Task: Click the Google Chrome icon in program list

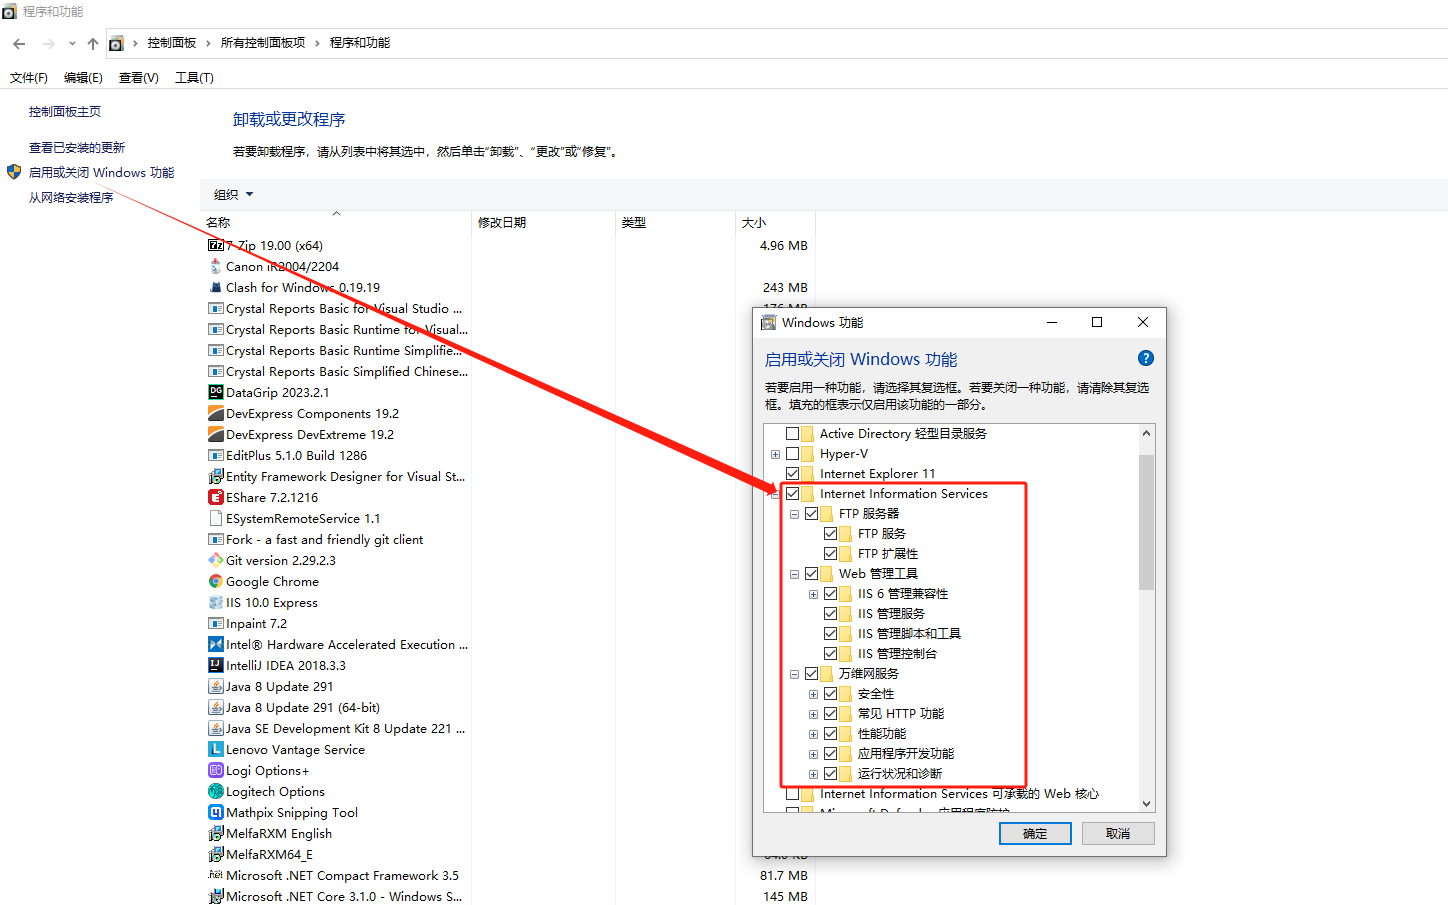Action: [x=216, y=581]
